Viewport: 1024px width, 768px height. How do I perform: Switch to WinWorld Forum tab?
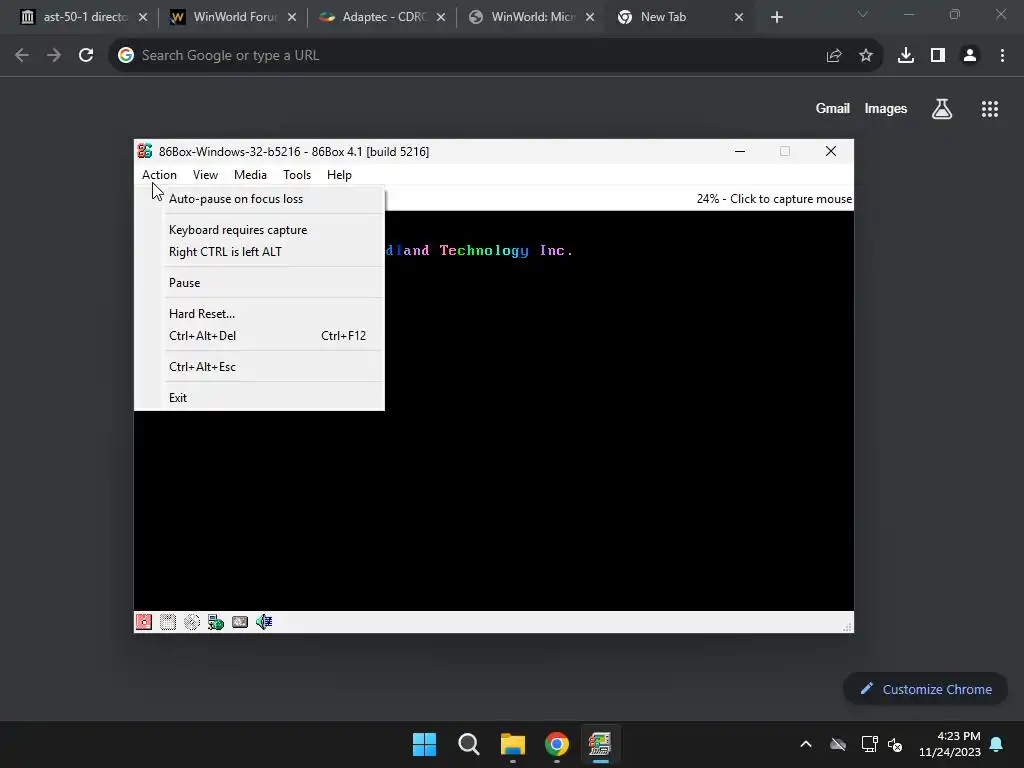[232, 17]
